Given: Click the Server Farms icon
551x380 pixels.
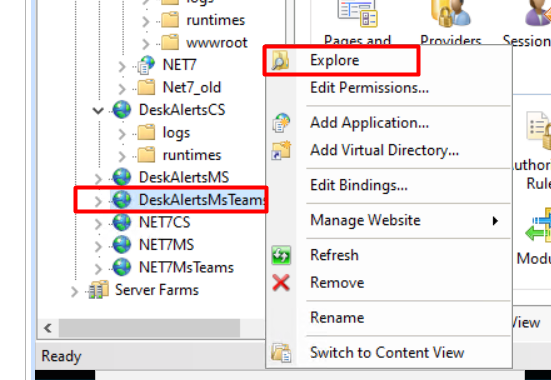Looking at the screenshot, I should 98,290.
